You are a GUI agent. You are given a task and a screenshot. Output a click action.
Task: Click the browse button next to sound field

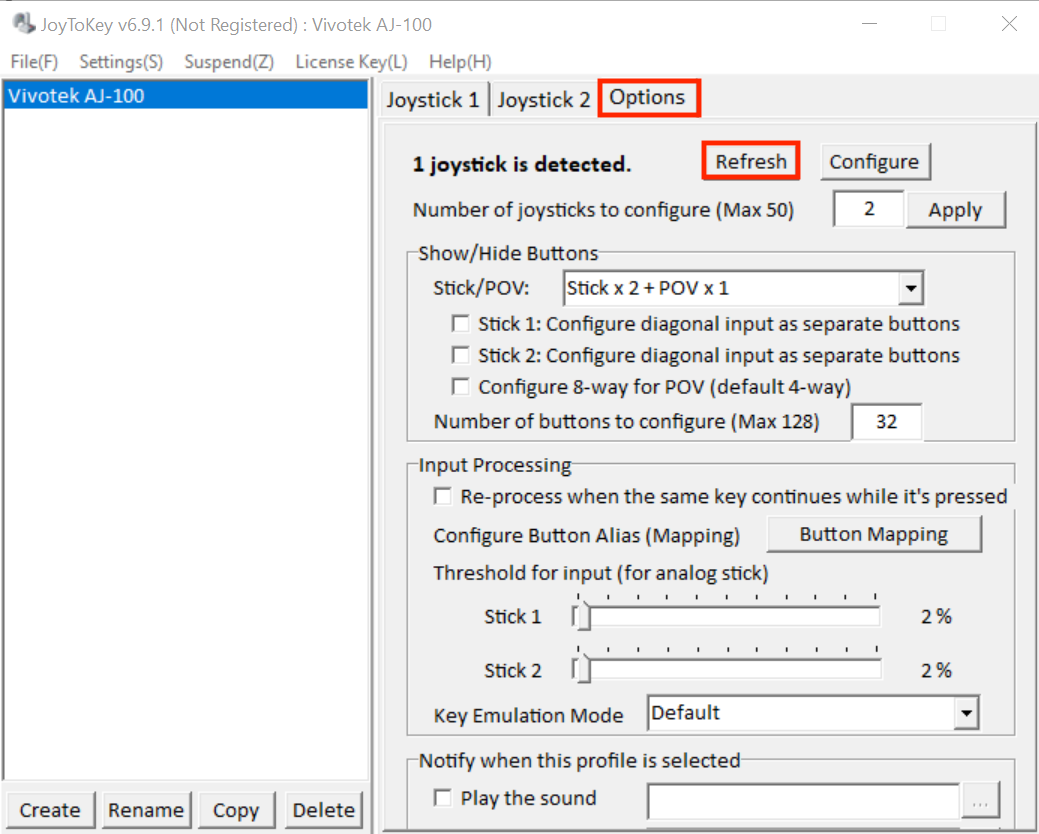point(980,801)
